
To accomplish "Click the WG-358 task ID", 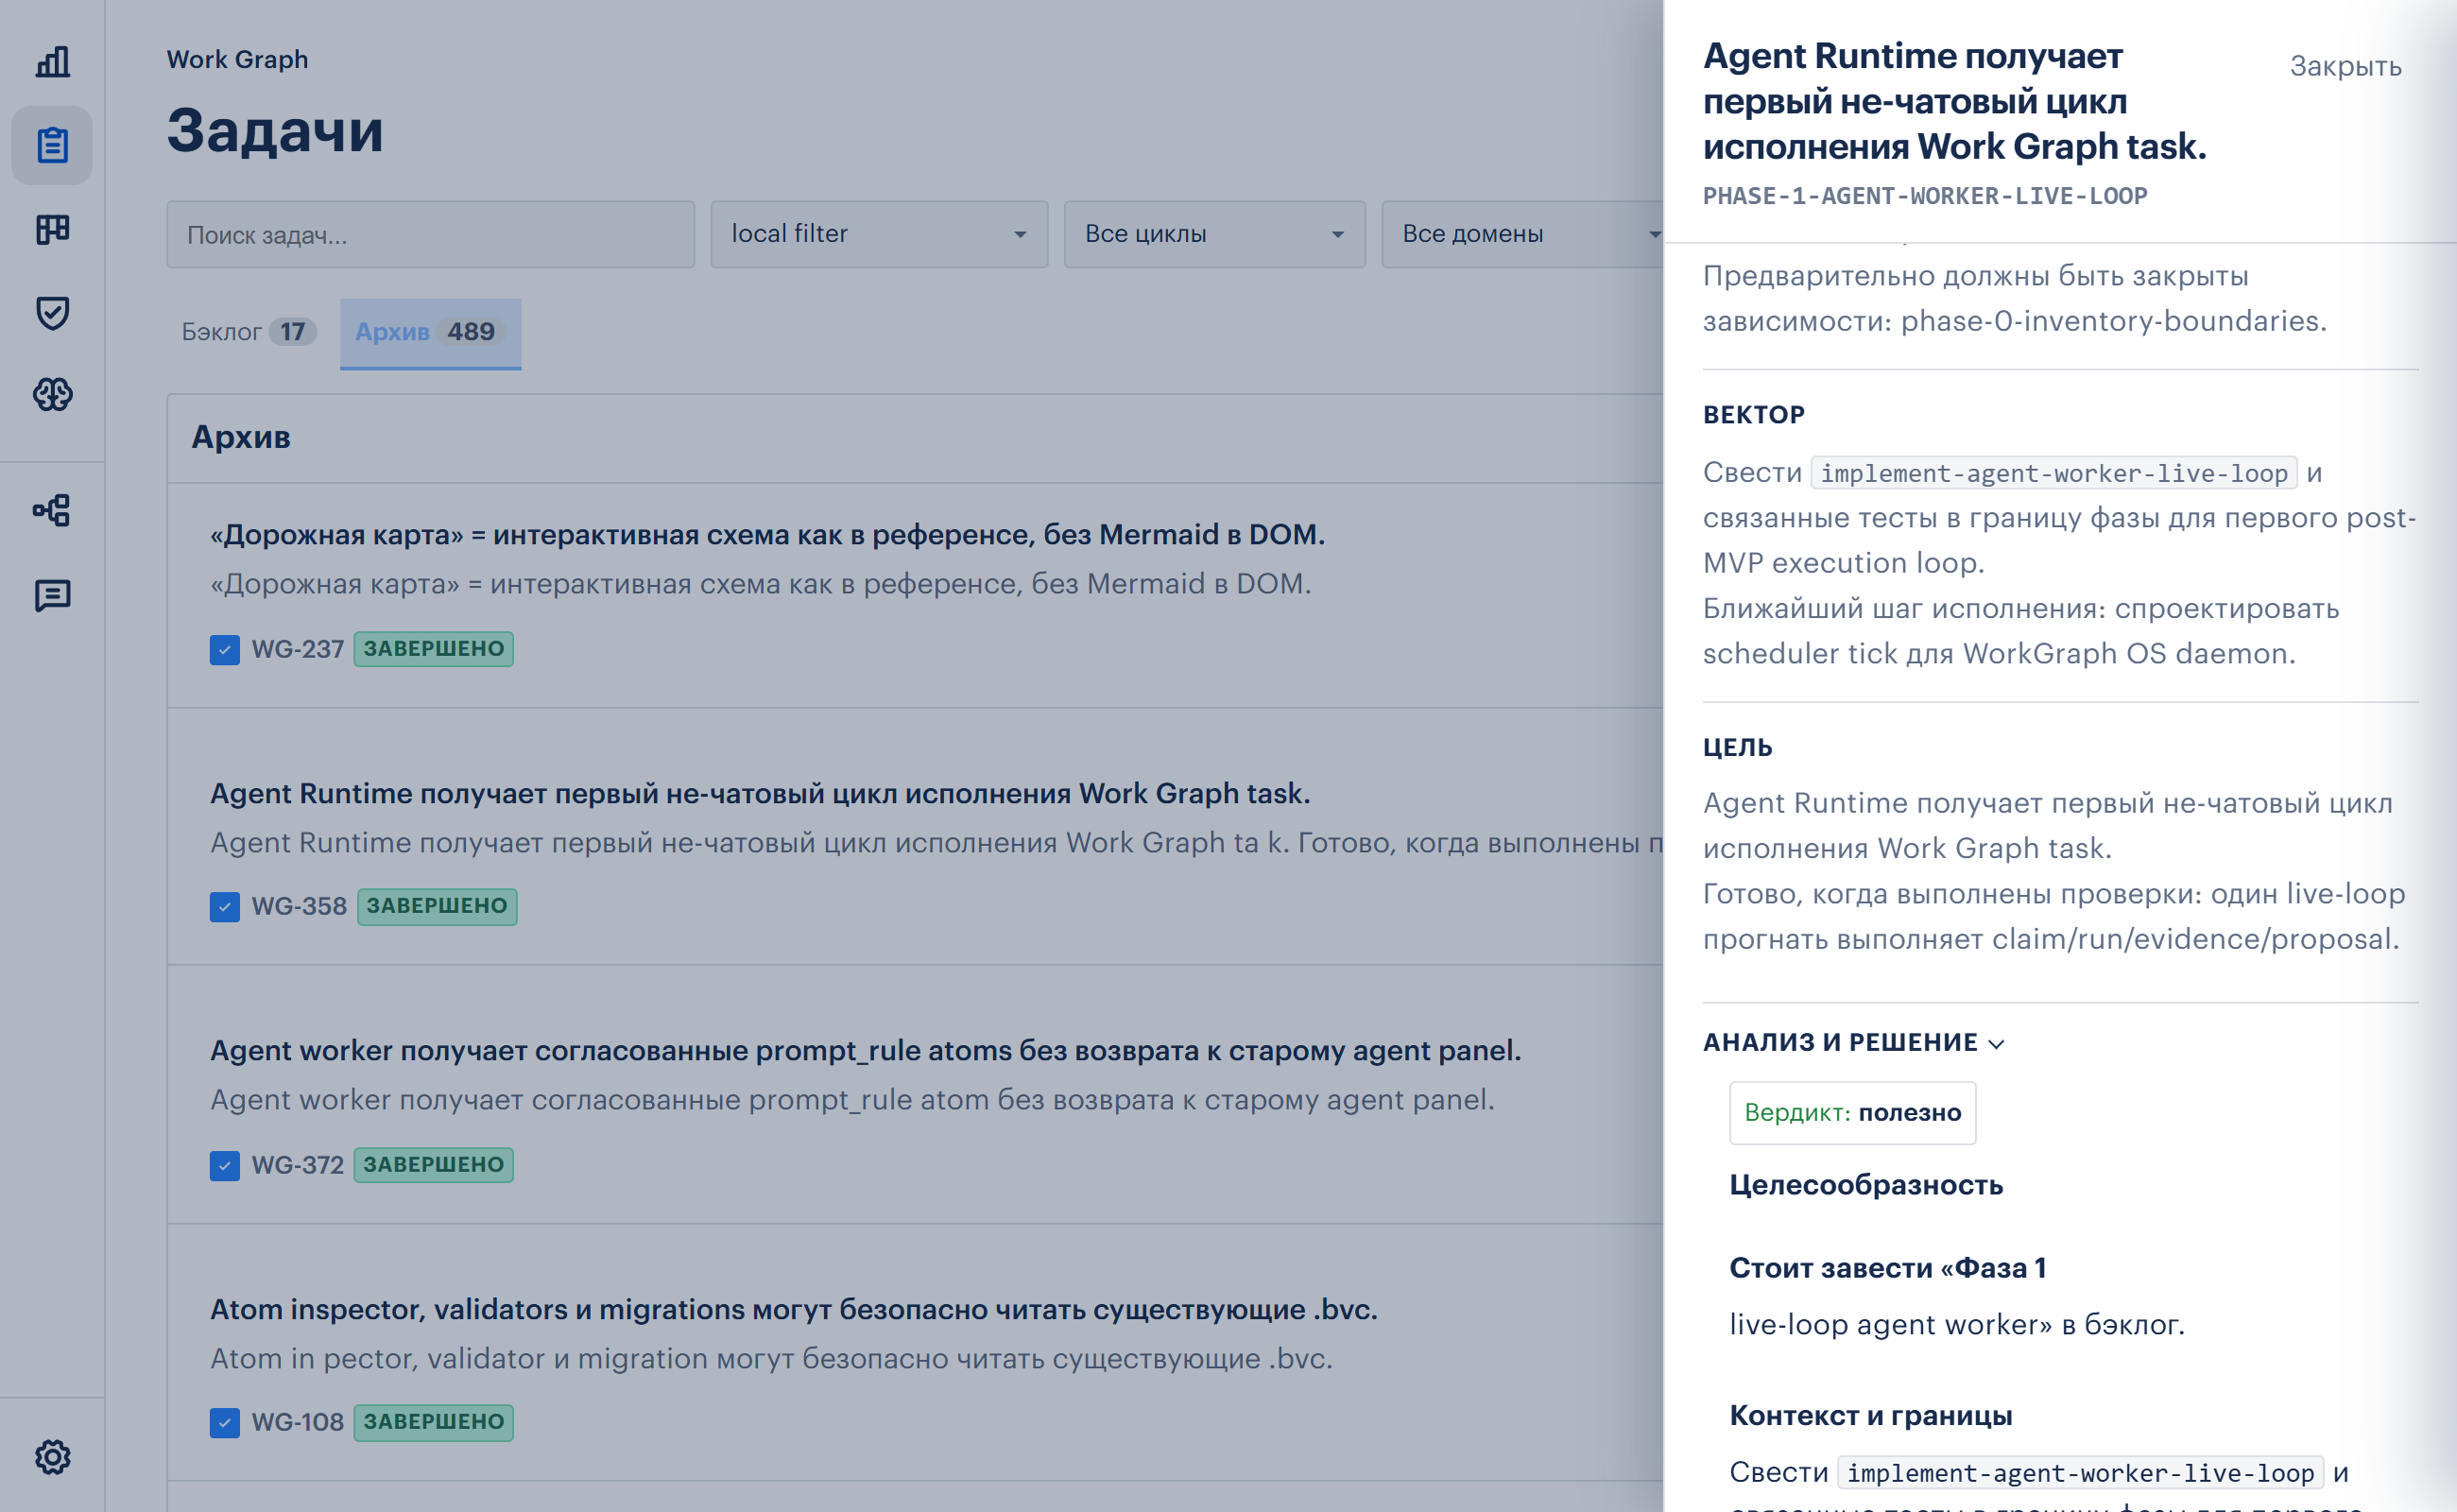I will tap(299, 907).
